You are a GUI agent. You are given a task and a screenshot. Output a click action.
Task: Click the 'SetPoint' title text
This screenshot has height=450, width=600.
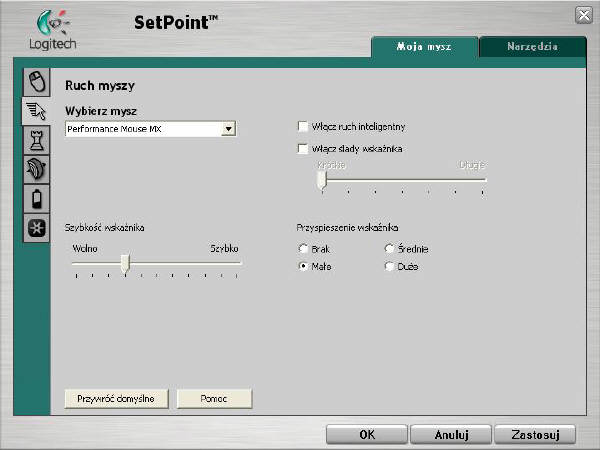tap(176, 23)
